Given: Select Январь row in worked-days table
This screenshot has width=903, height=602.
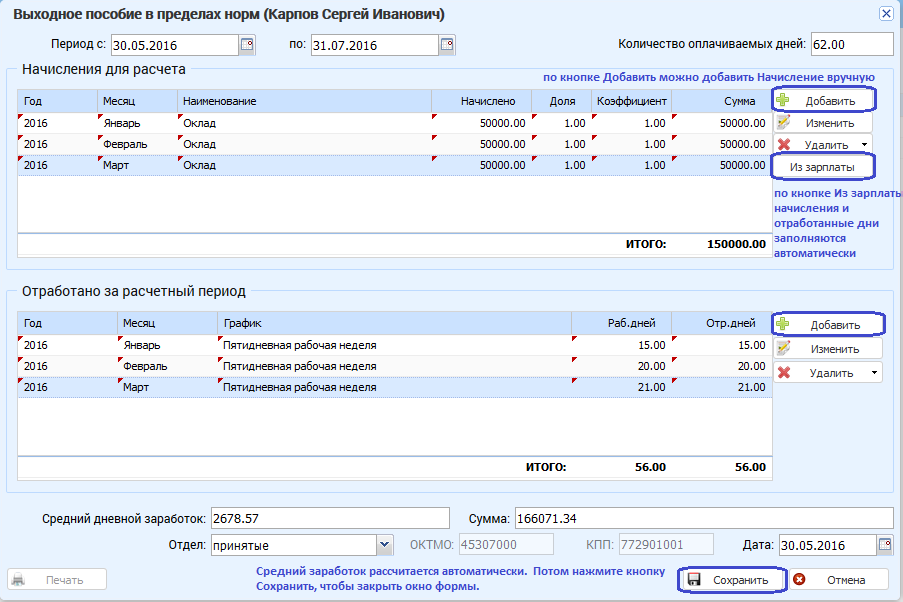Looking at the screenshot, I should tap(394, 345).
